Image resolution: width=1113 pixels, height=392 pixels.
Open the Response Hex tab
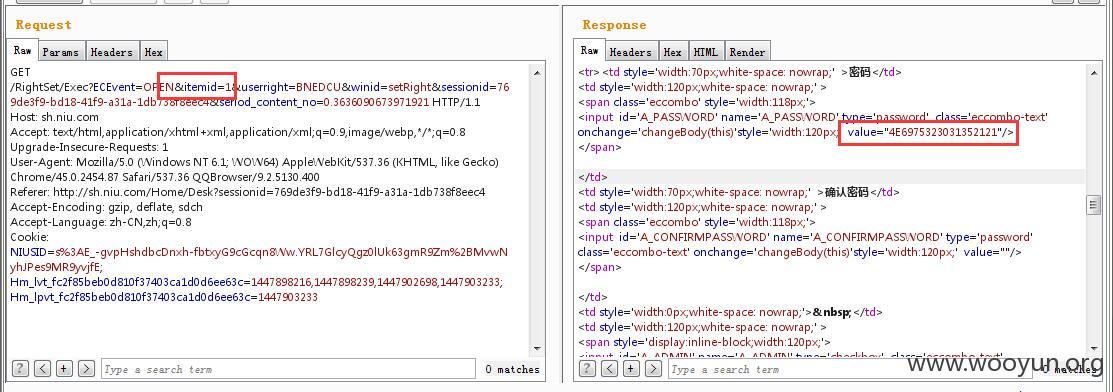(x=672, y=52)
